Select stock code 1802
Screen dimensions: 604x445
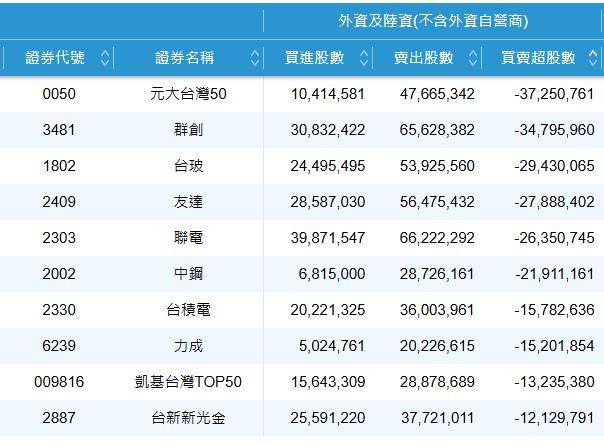(x=59, y=166)
